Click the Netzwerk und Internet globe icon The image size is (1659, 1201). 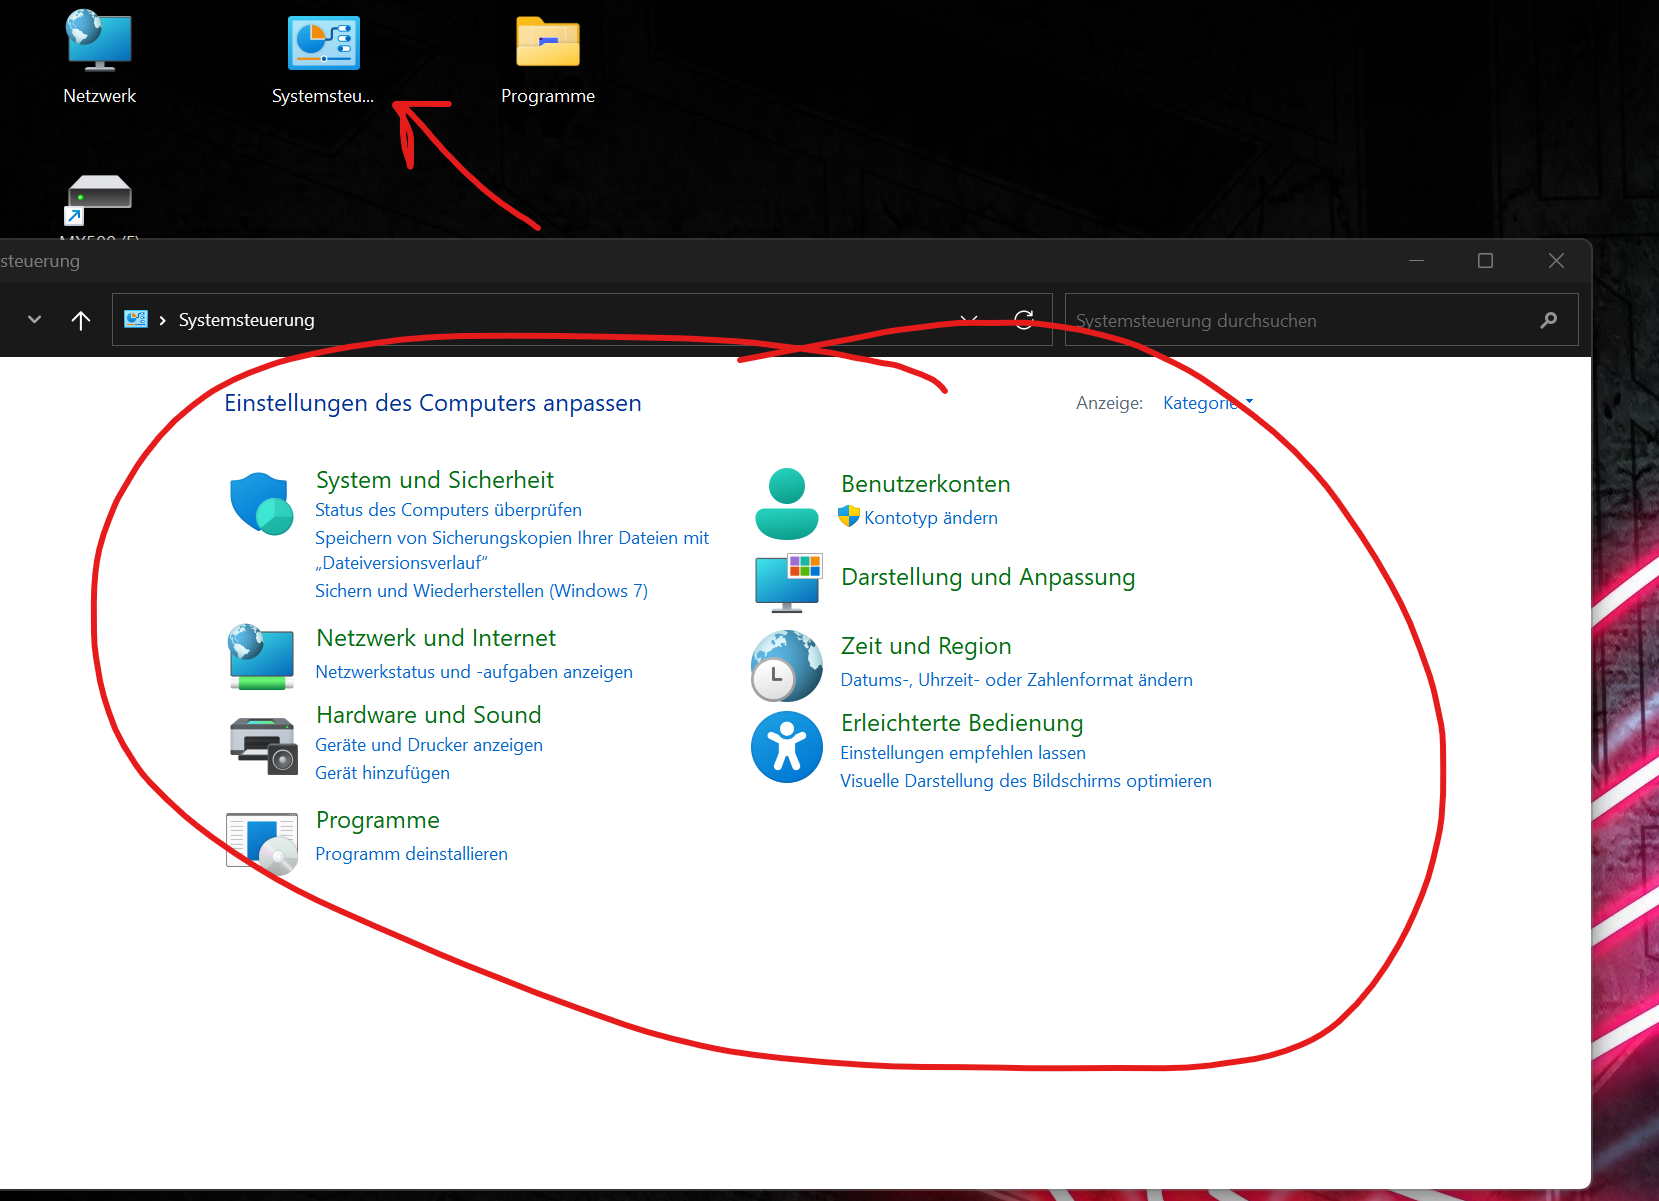pos(261,657)
